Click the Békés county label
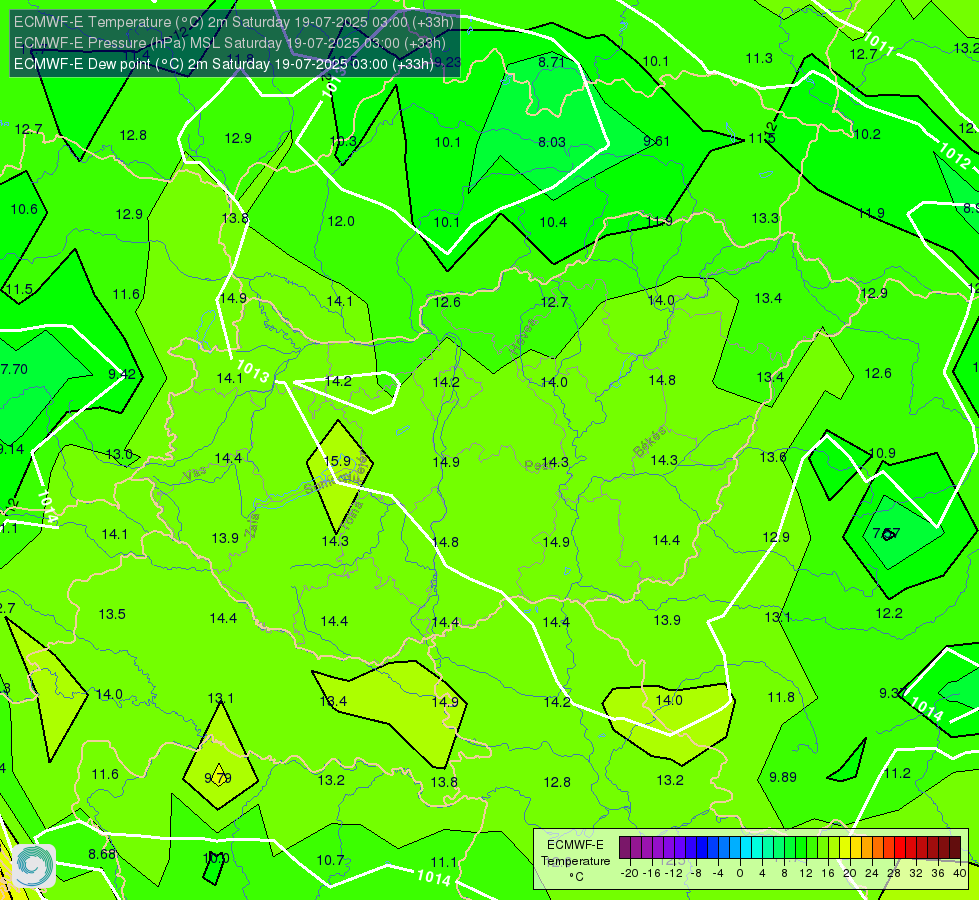Screen dimensions: 979x900 (650, 442)
